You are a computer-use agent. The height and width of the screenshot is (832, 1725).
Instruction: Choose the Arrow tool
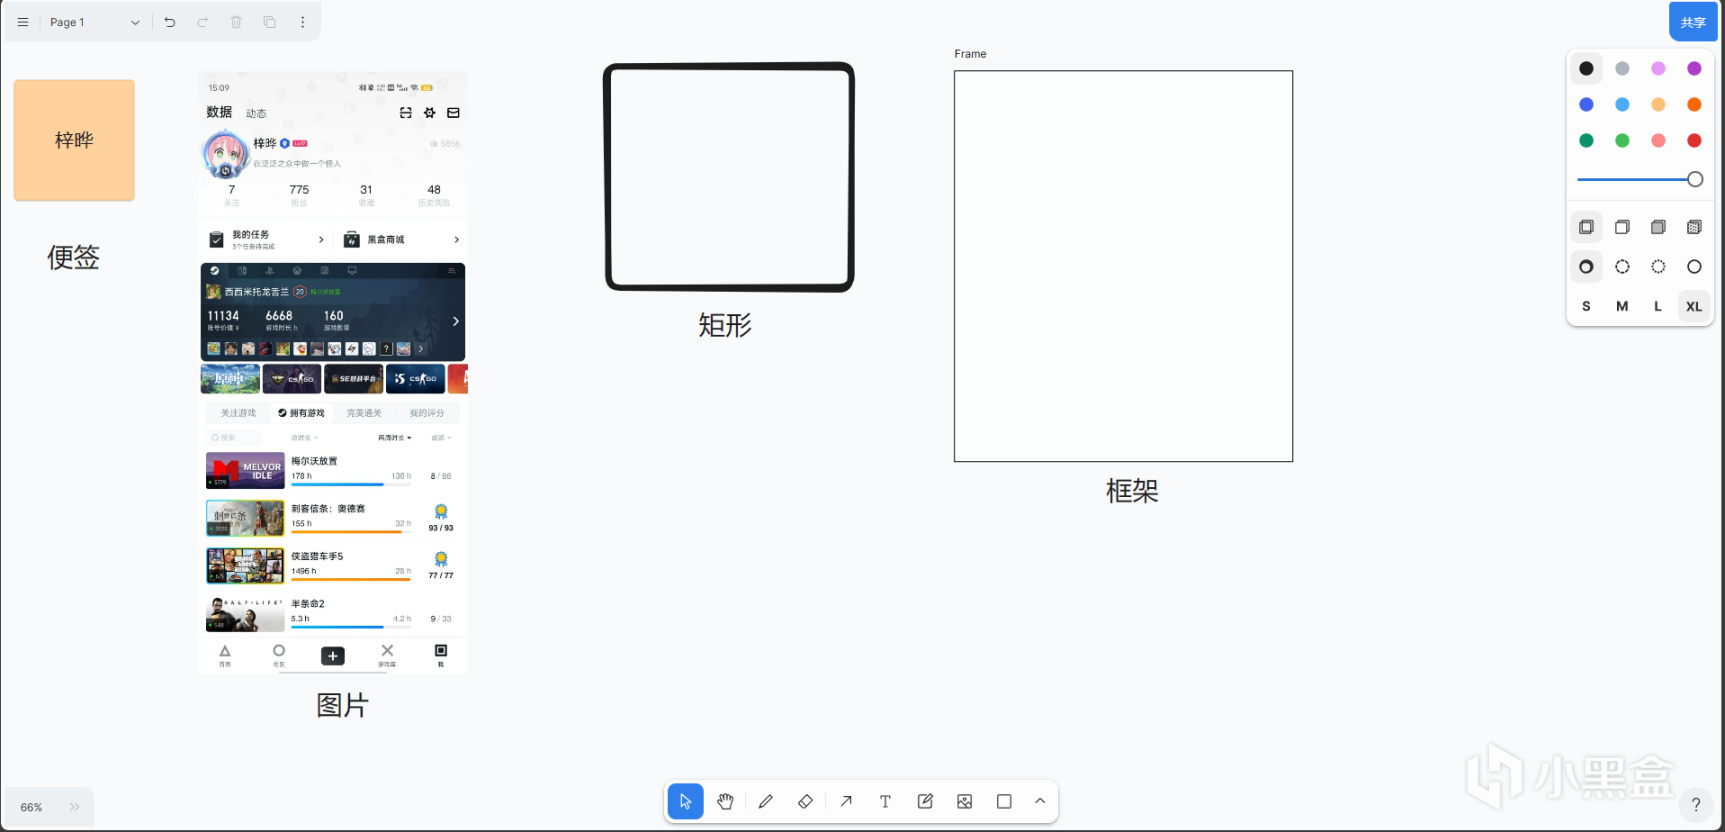click(846, 802)
